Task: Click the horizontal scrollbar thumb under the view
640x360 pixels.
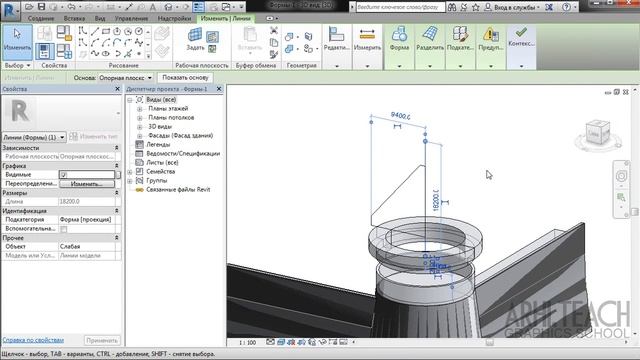Action: (x=489, y=342)
